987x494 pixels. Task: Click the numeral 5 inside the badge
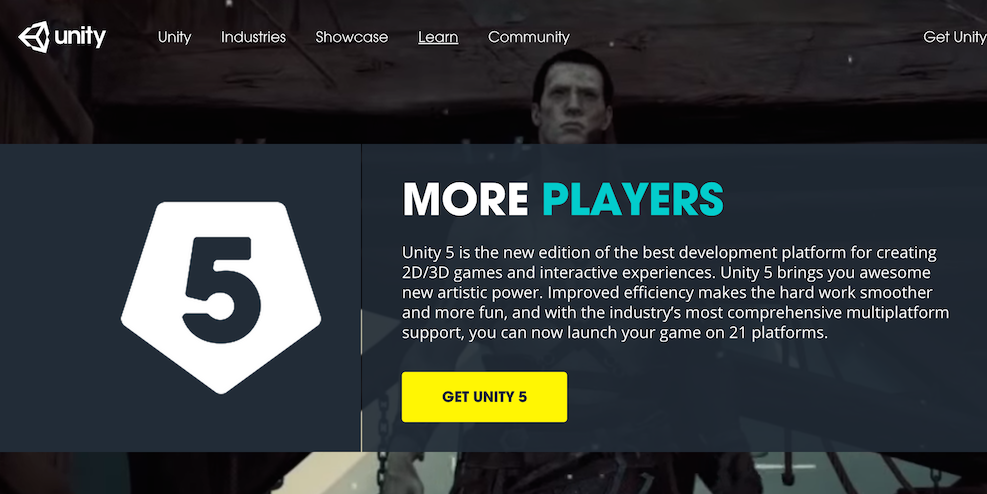pyautogui.click(x=221, y=290)
